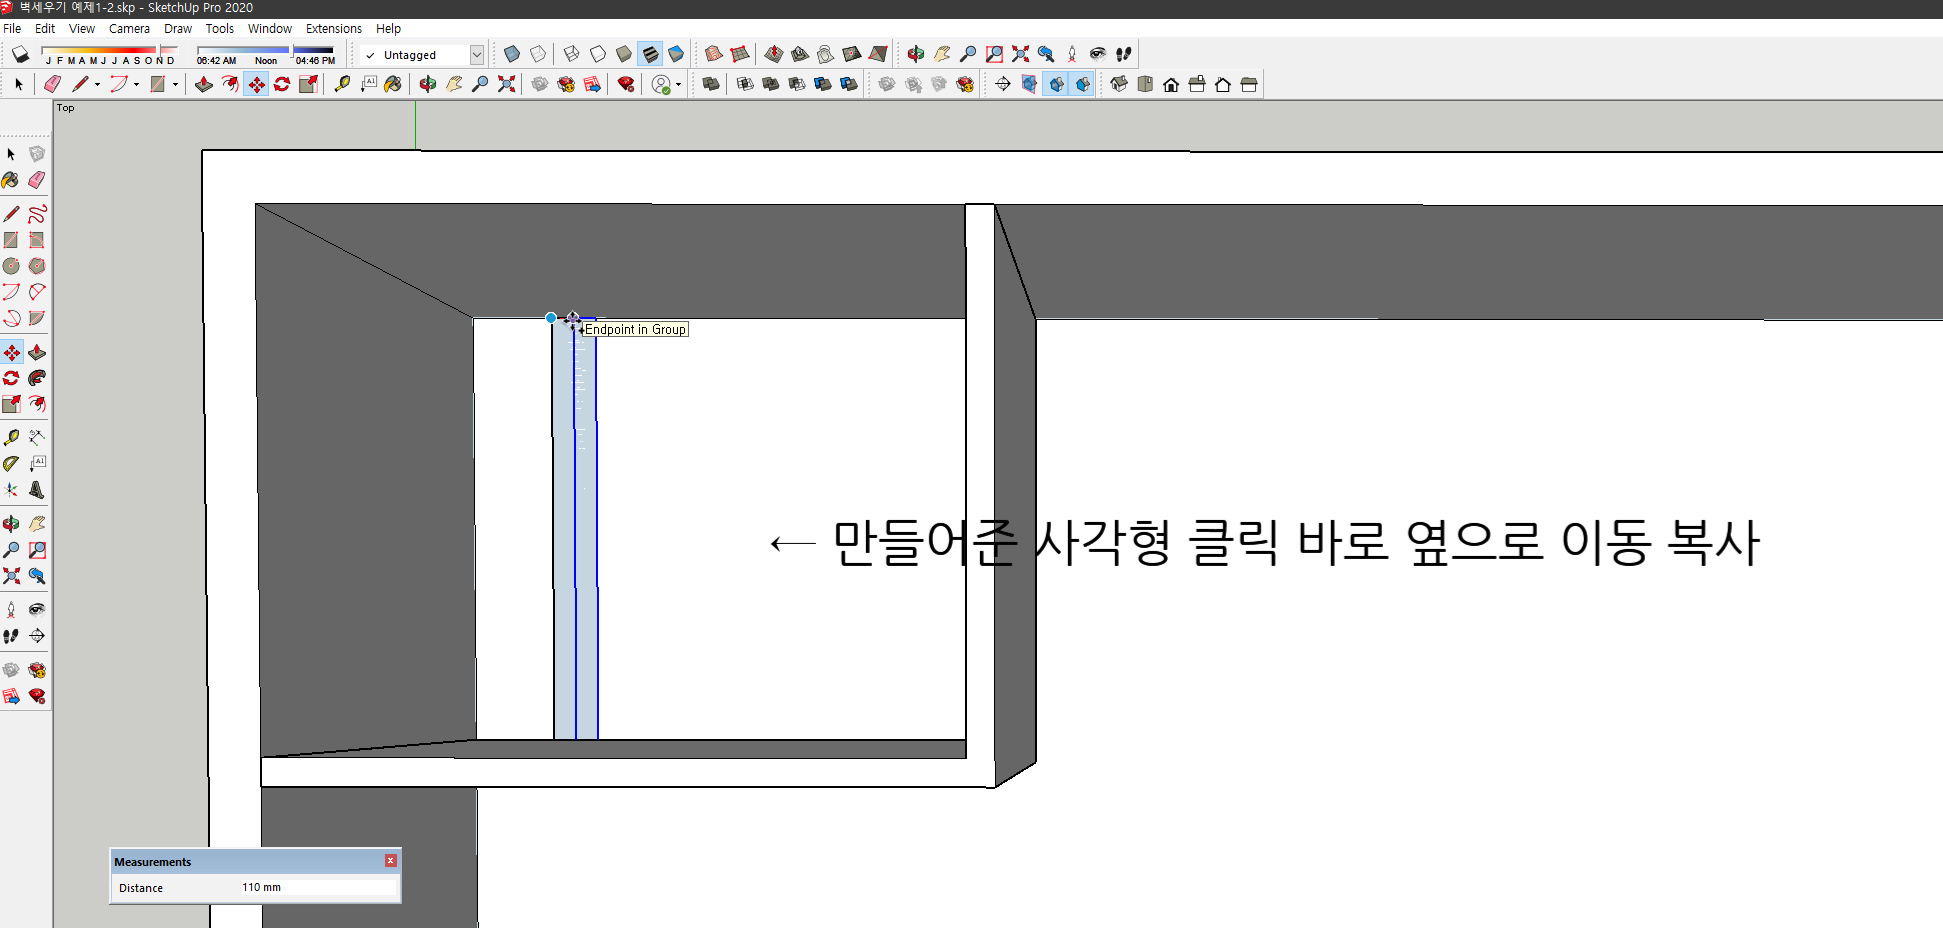
Task: Open the Extensions menu
Action: tap(334, 28)
